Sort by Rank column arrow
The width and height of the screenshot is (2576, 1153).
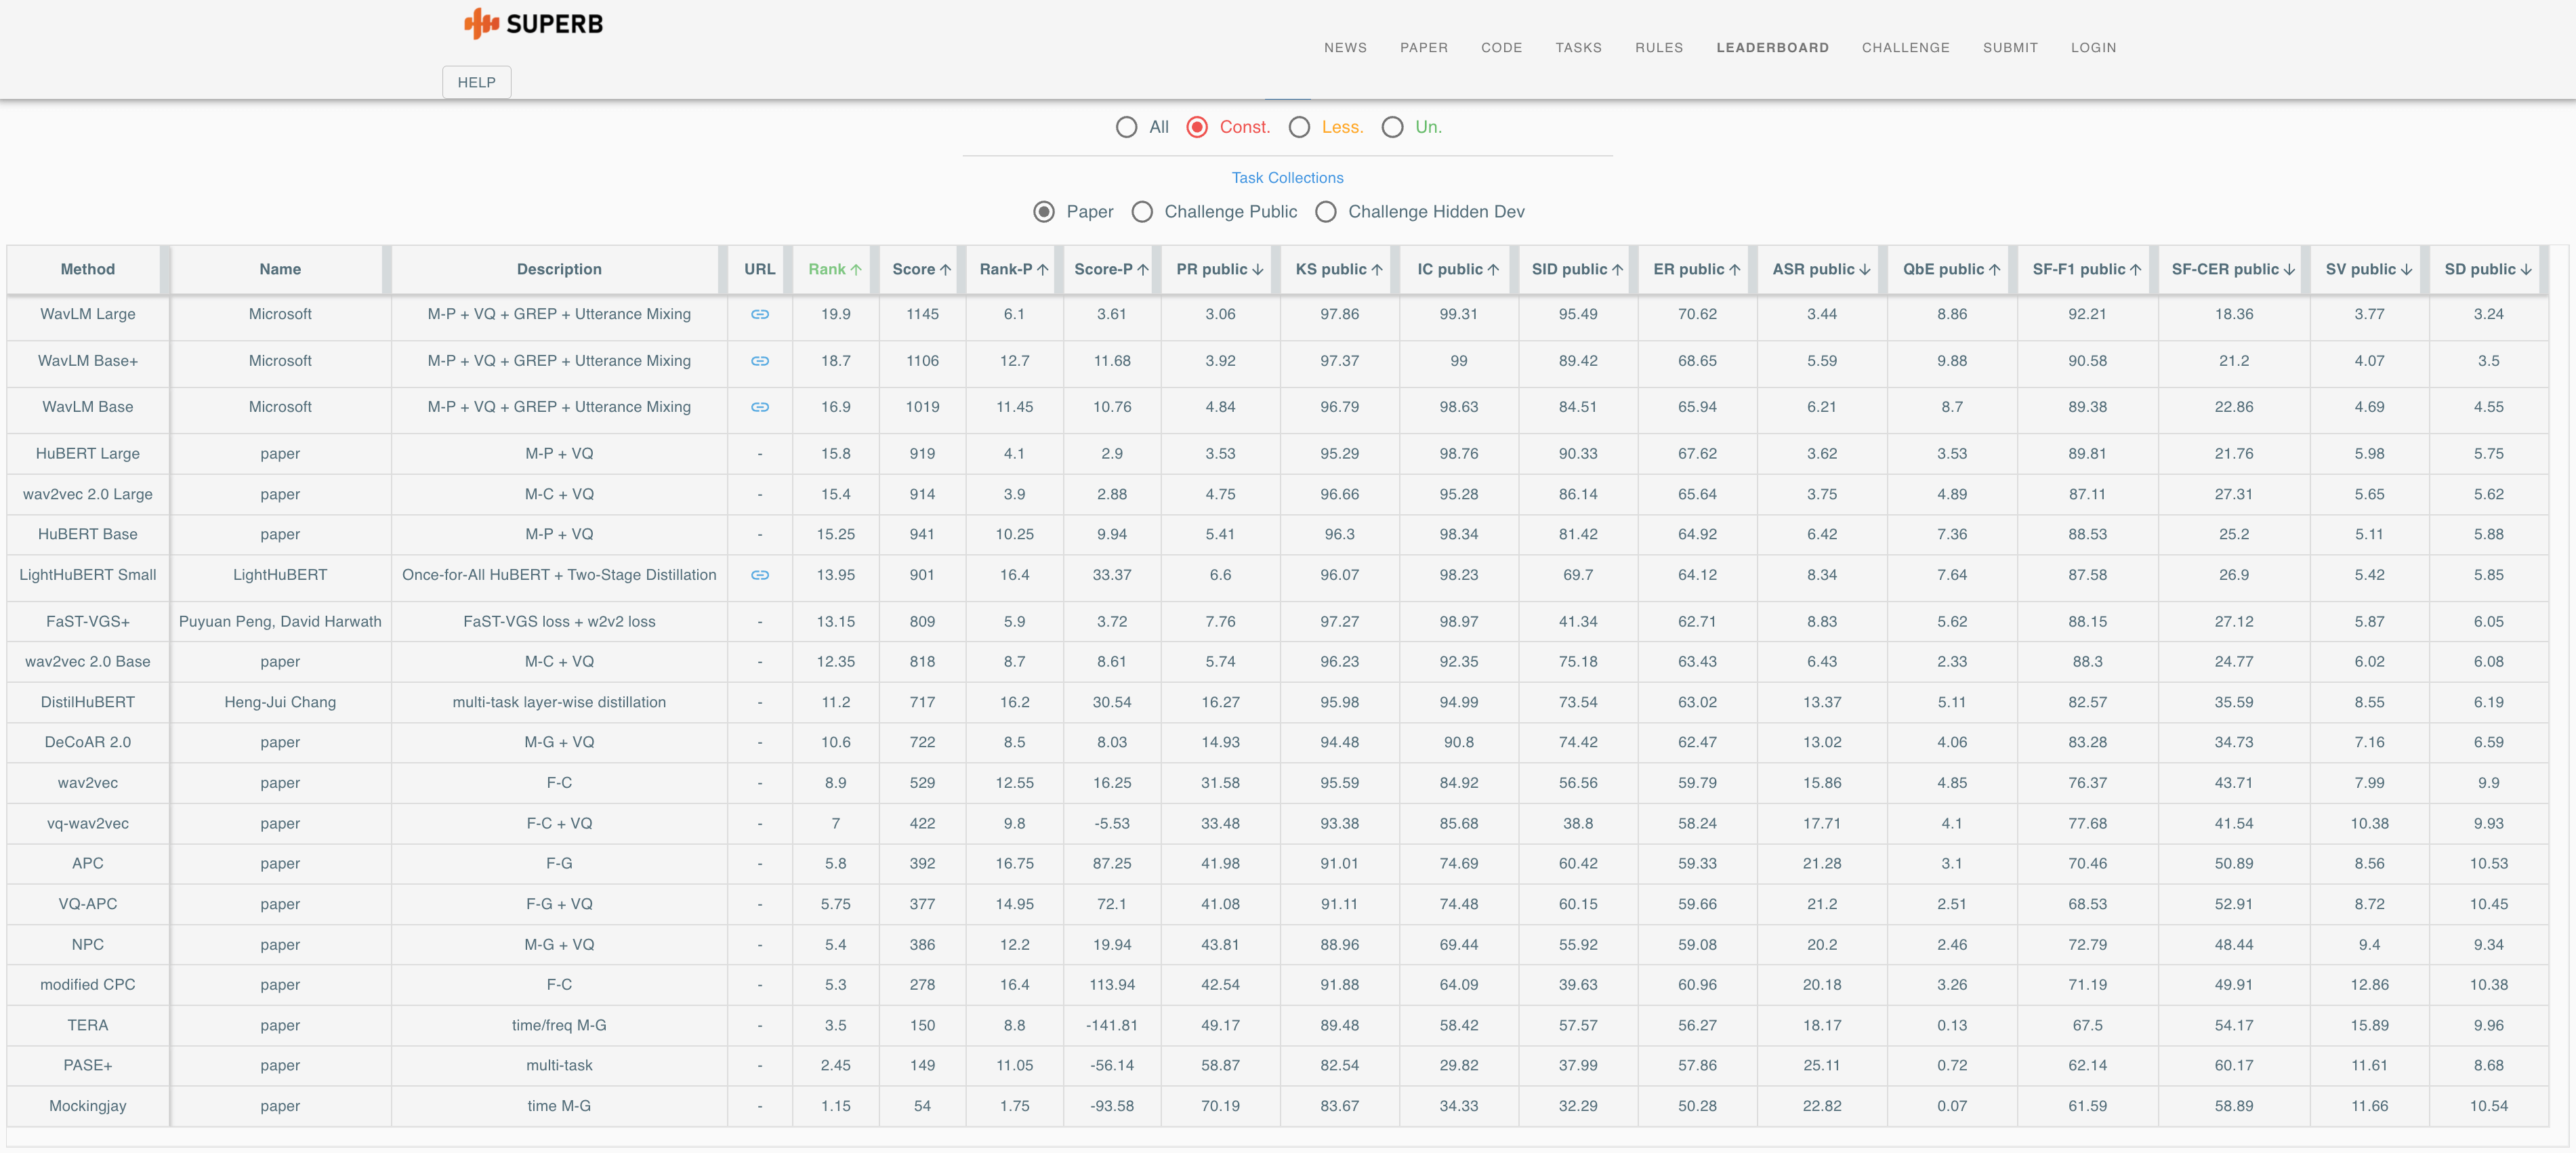[x=856, y=270]
